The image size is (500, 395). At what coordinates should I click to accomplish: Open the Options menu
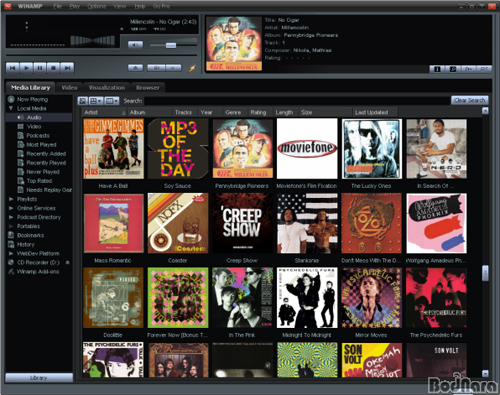click(x=96, y=6)
